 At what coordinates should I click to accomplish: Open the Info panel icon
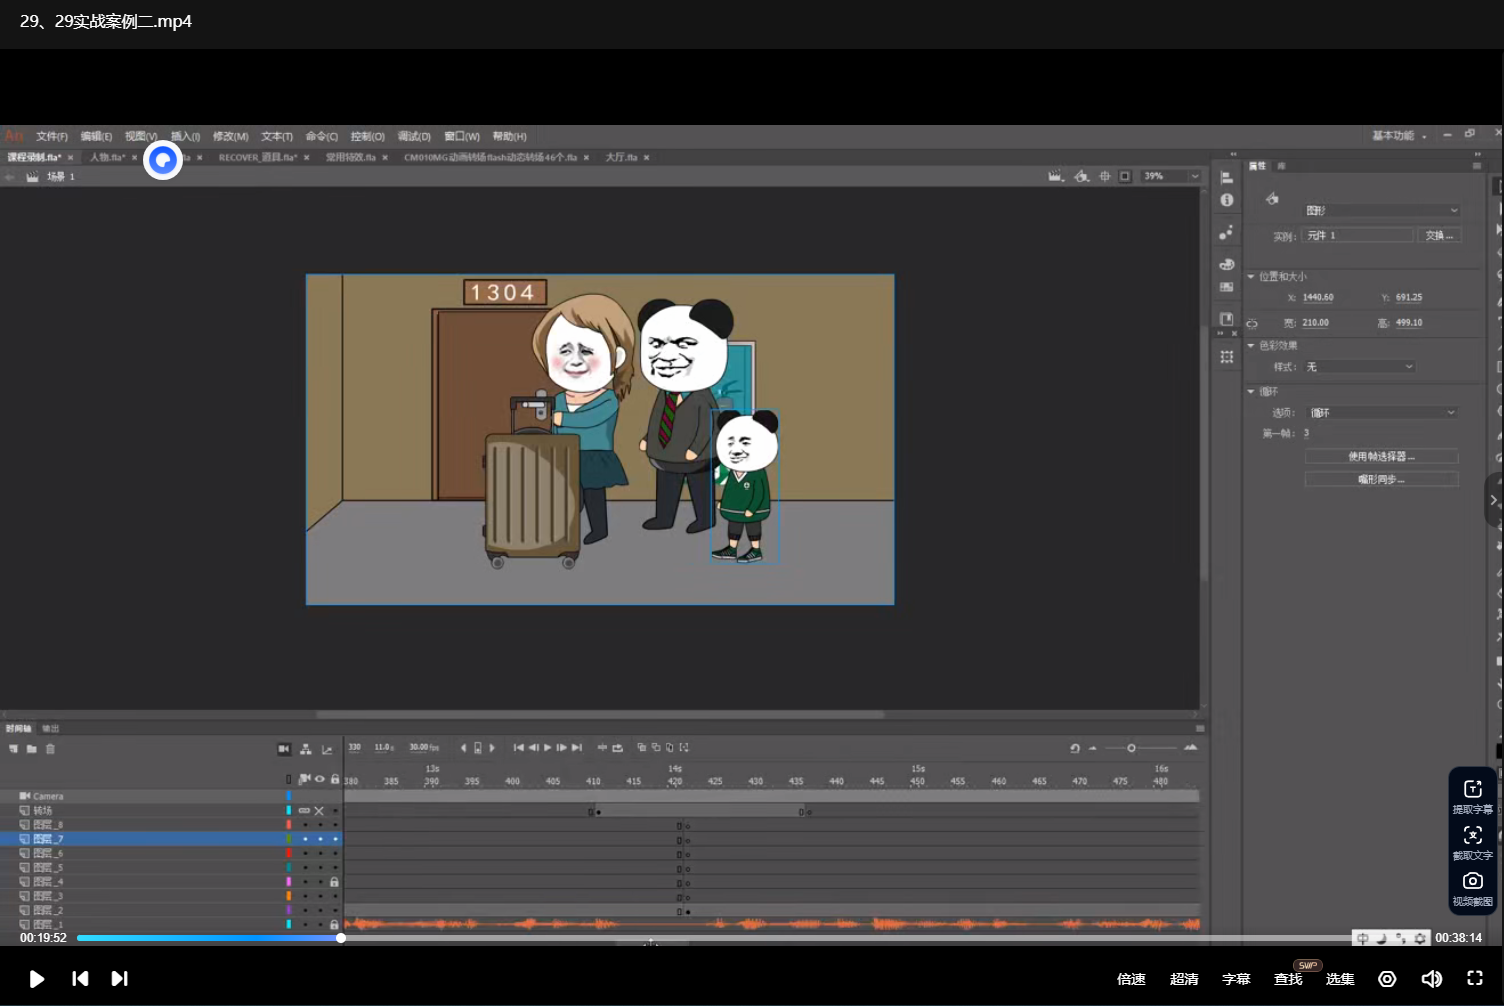click(x=1227, y=200)
